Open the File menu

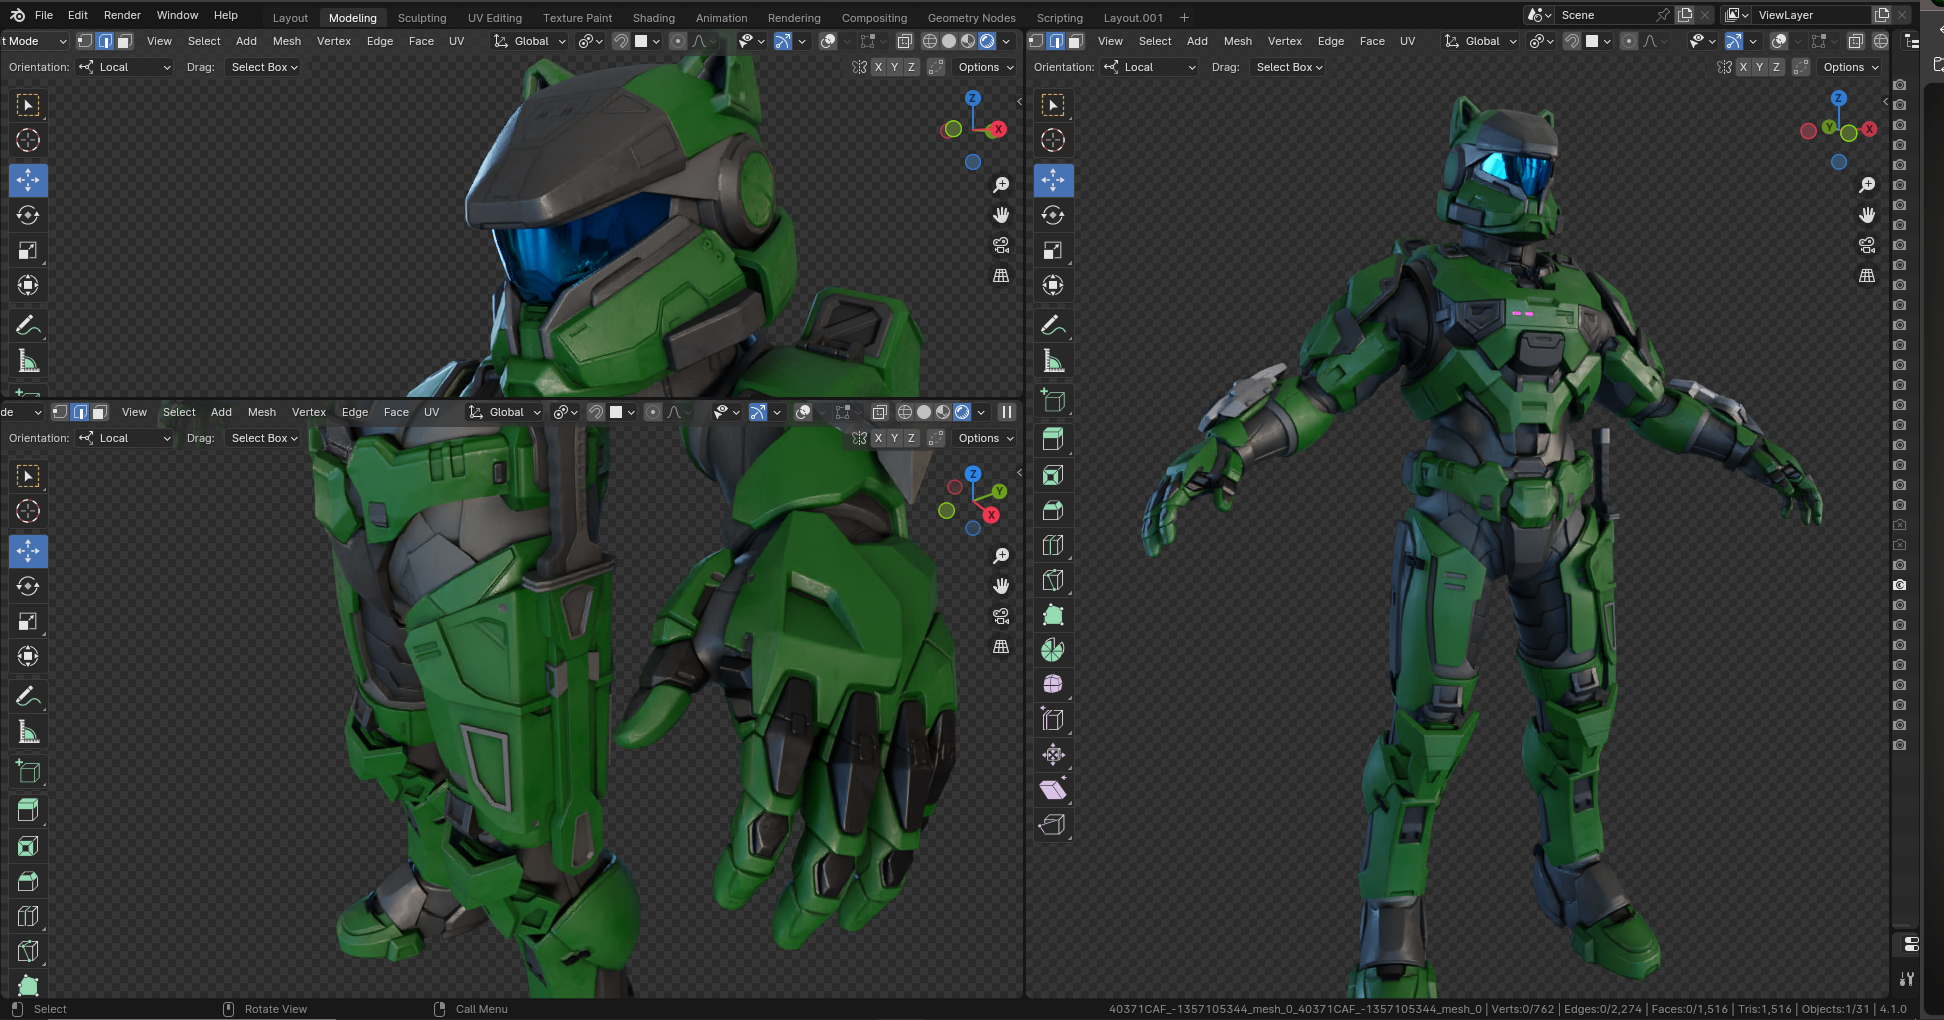click(x=44, y=15)
